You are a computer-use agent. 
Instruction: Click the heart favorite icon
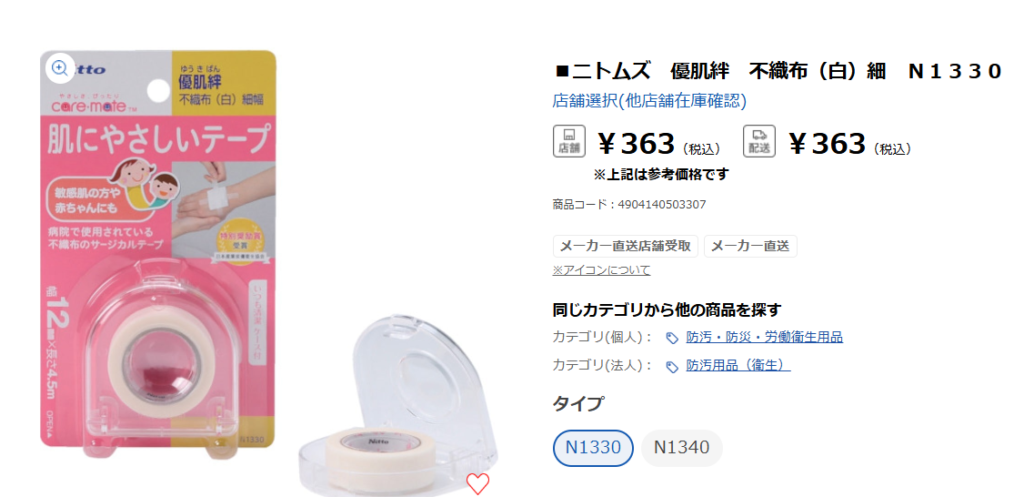point(477,483)
